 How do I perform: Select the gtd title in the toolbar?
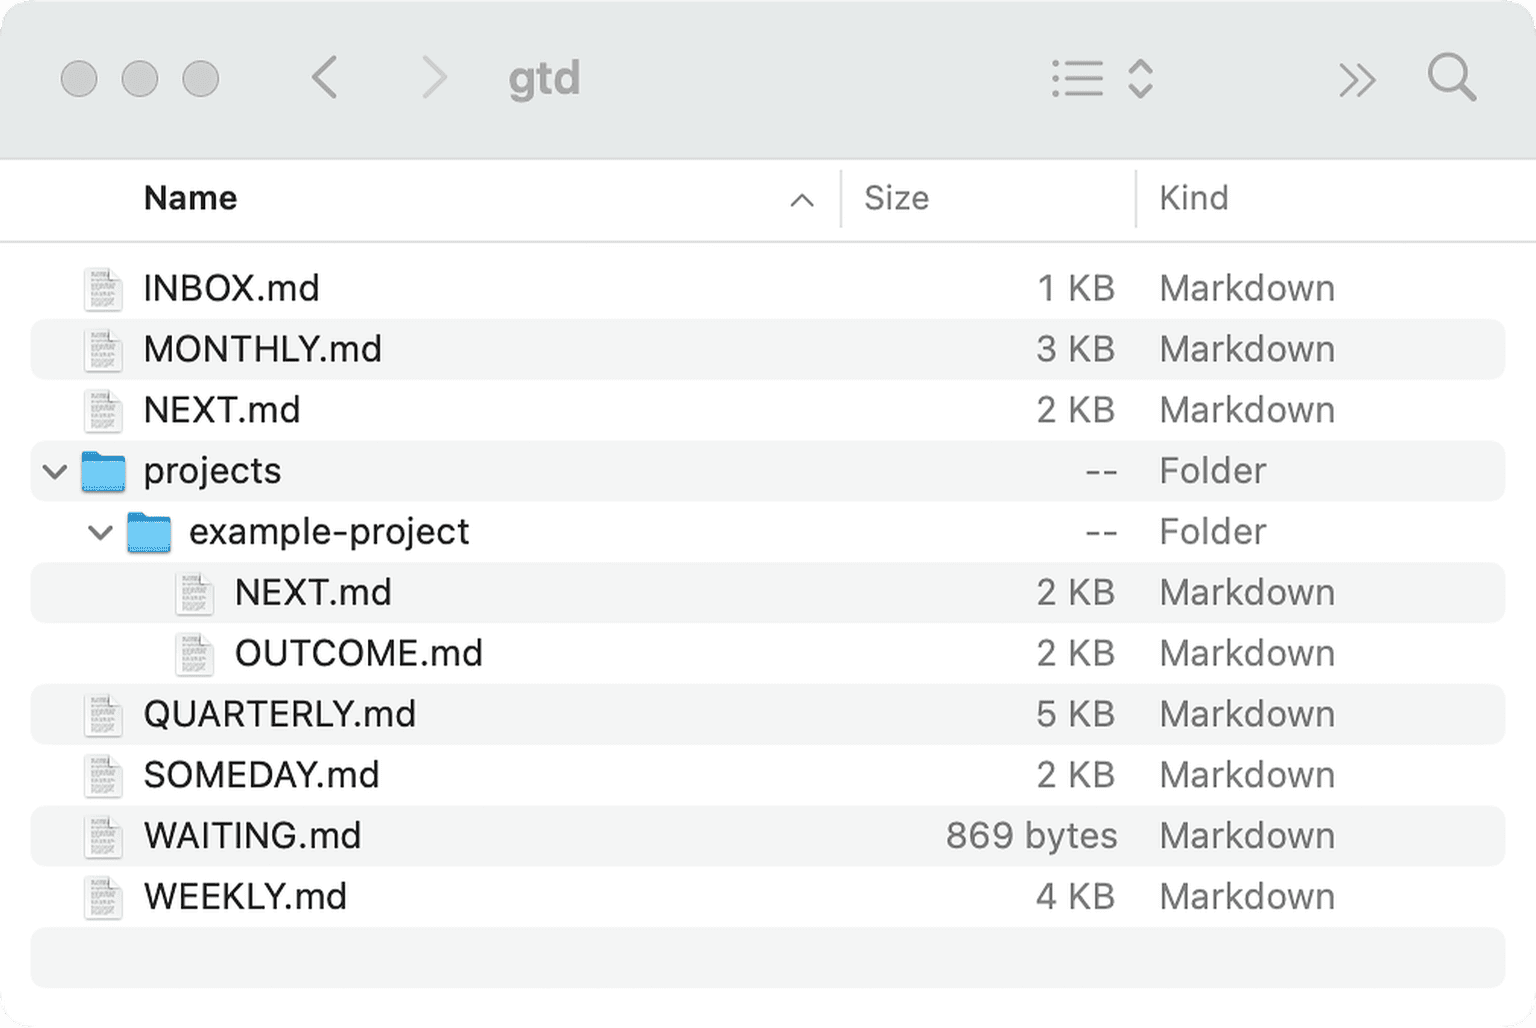[x=545, y=78]
